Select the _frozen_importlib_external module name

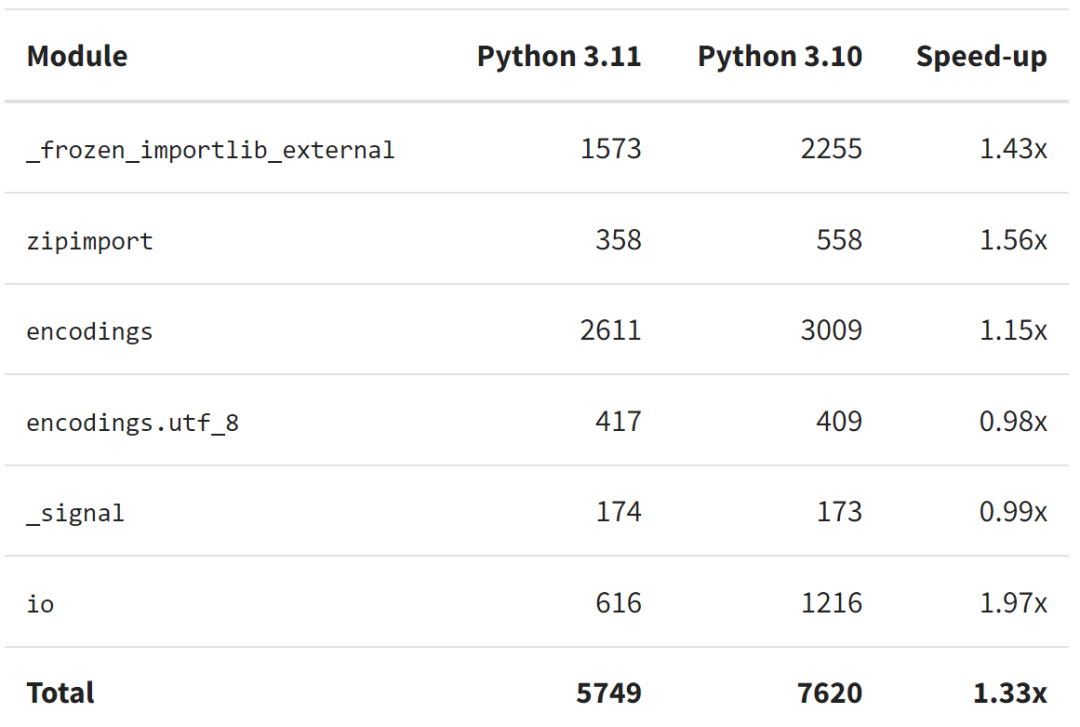point(212,149)
